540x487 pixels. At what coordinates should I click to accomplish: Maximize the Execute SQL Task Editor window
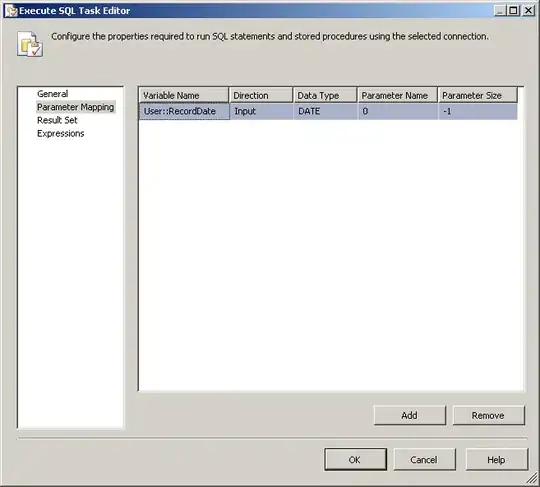[x=513, y=11]
